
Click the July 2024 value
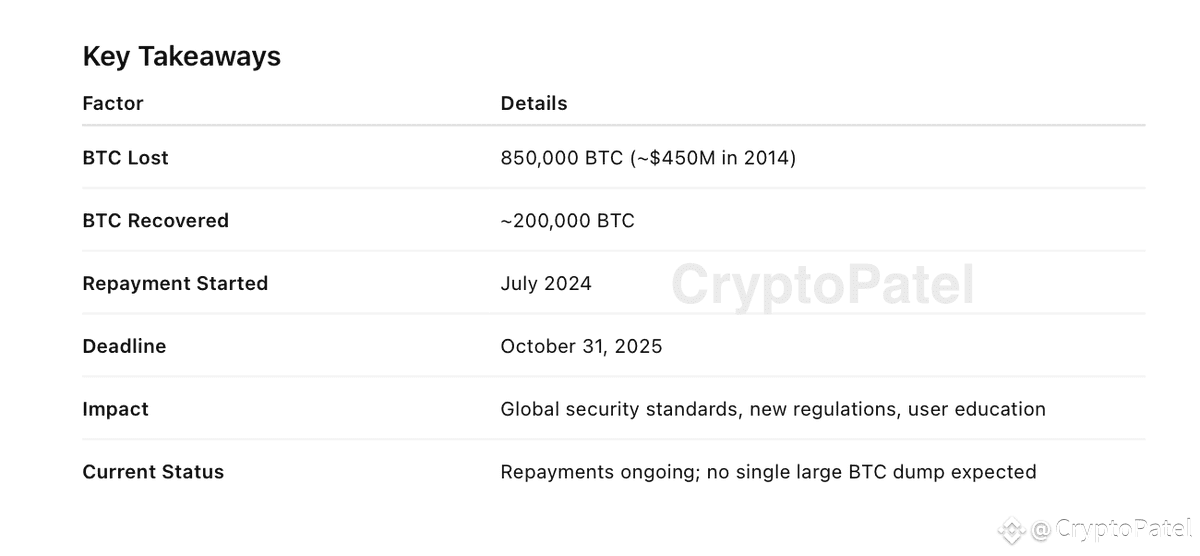[546, 284]
